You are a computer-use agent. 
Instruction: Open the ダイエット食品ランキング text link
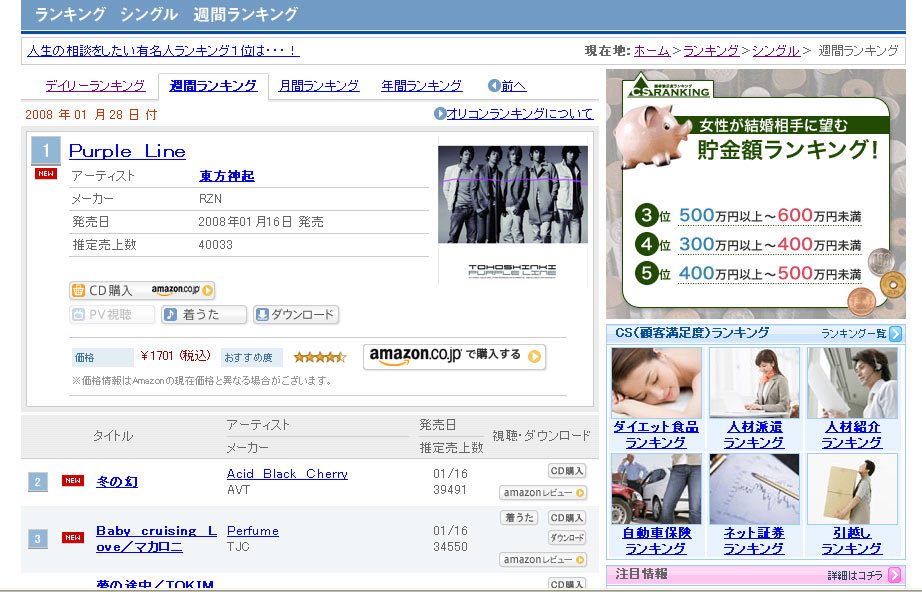pyautogui.click(x=656, y=434)
